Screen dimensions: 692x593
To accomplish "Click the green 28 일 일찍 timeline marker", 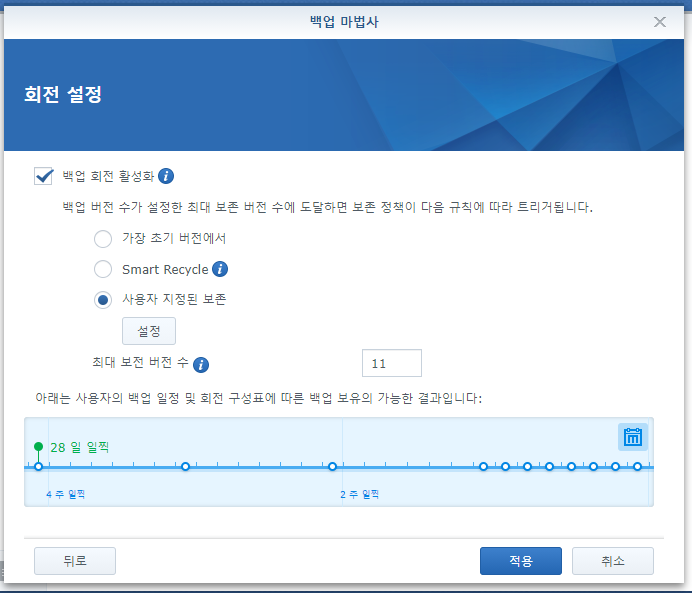I will coord(38,447).
